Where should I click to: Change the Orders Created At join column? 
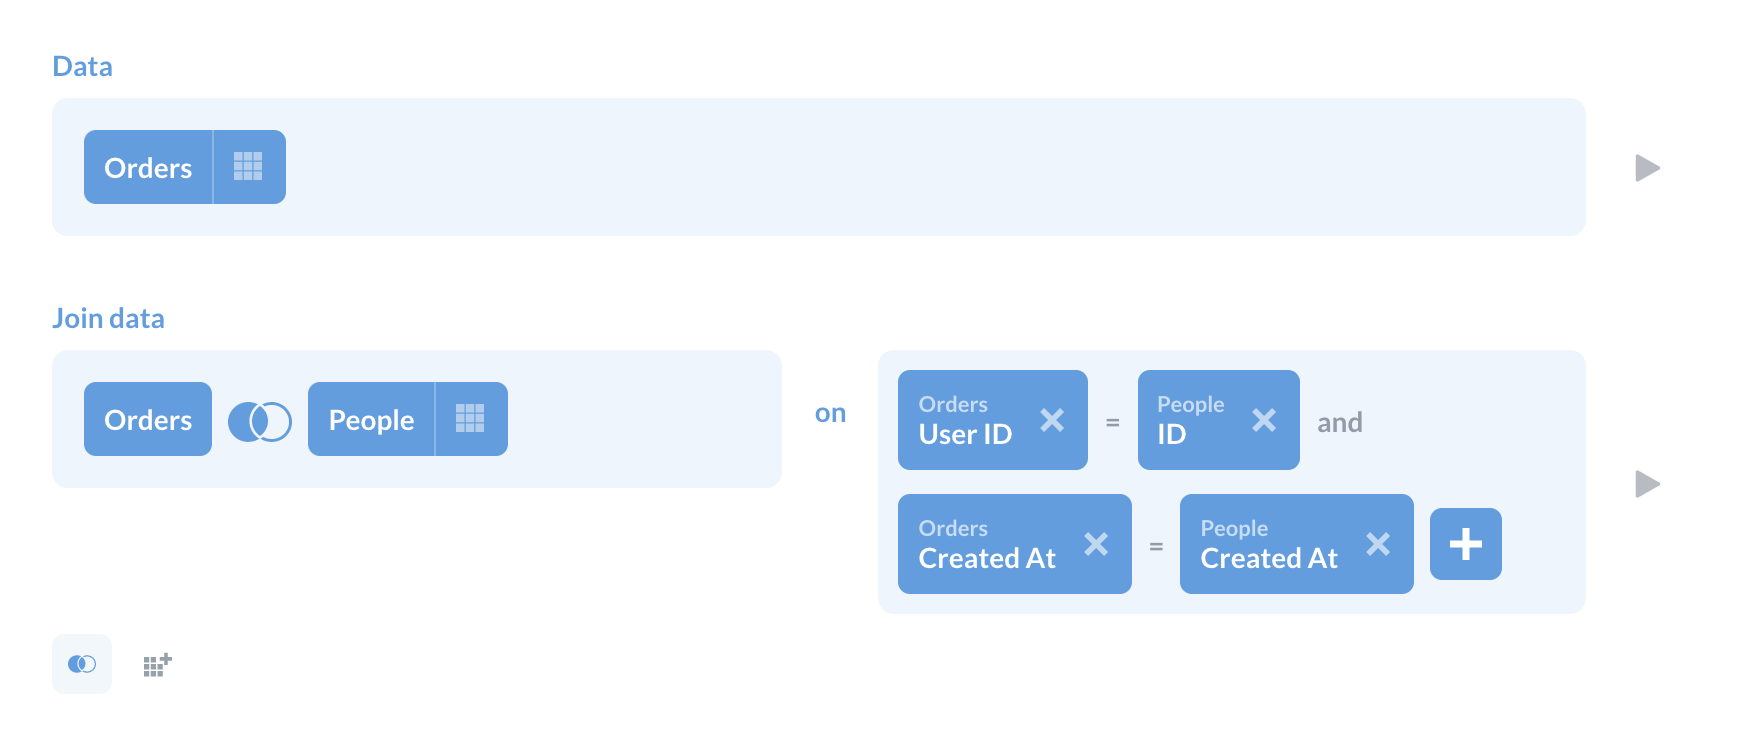tap(986, 545)
